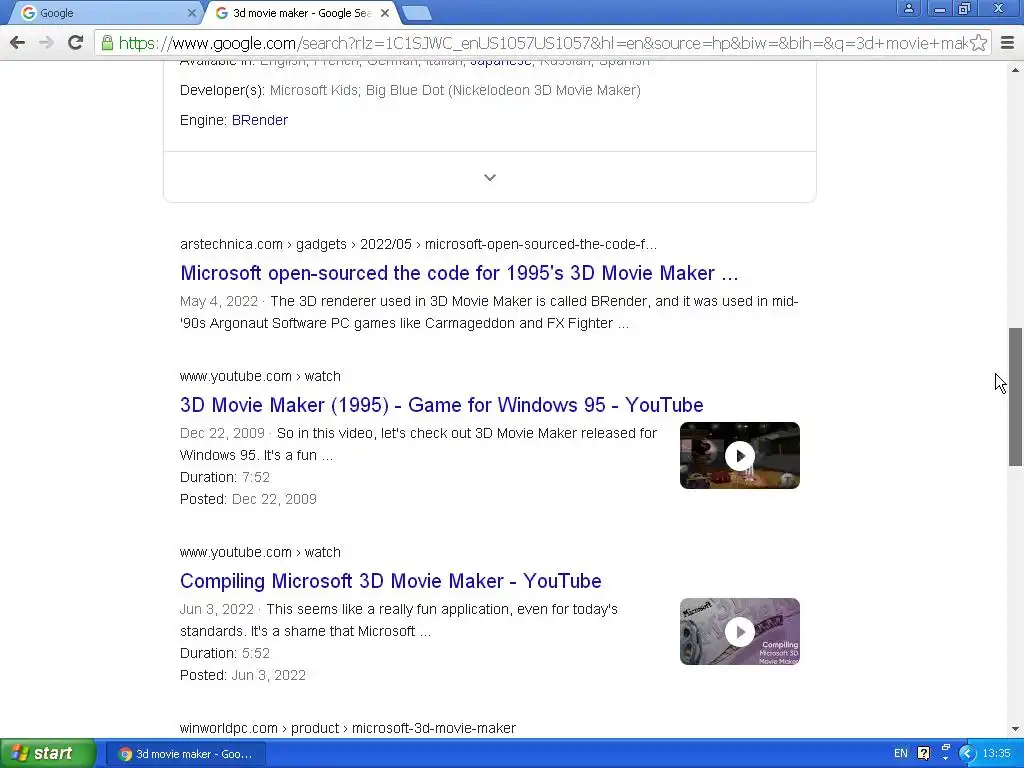Reload the current page
The width and height of the screenshot is (1024, 768).
coord(75,43)
